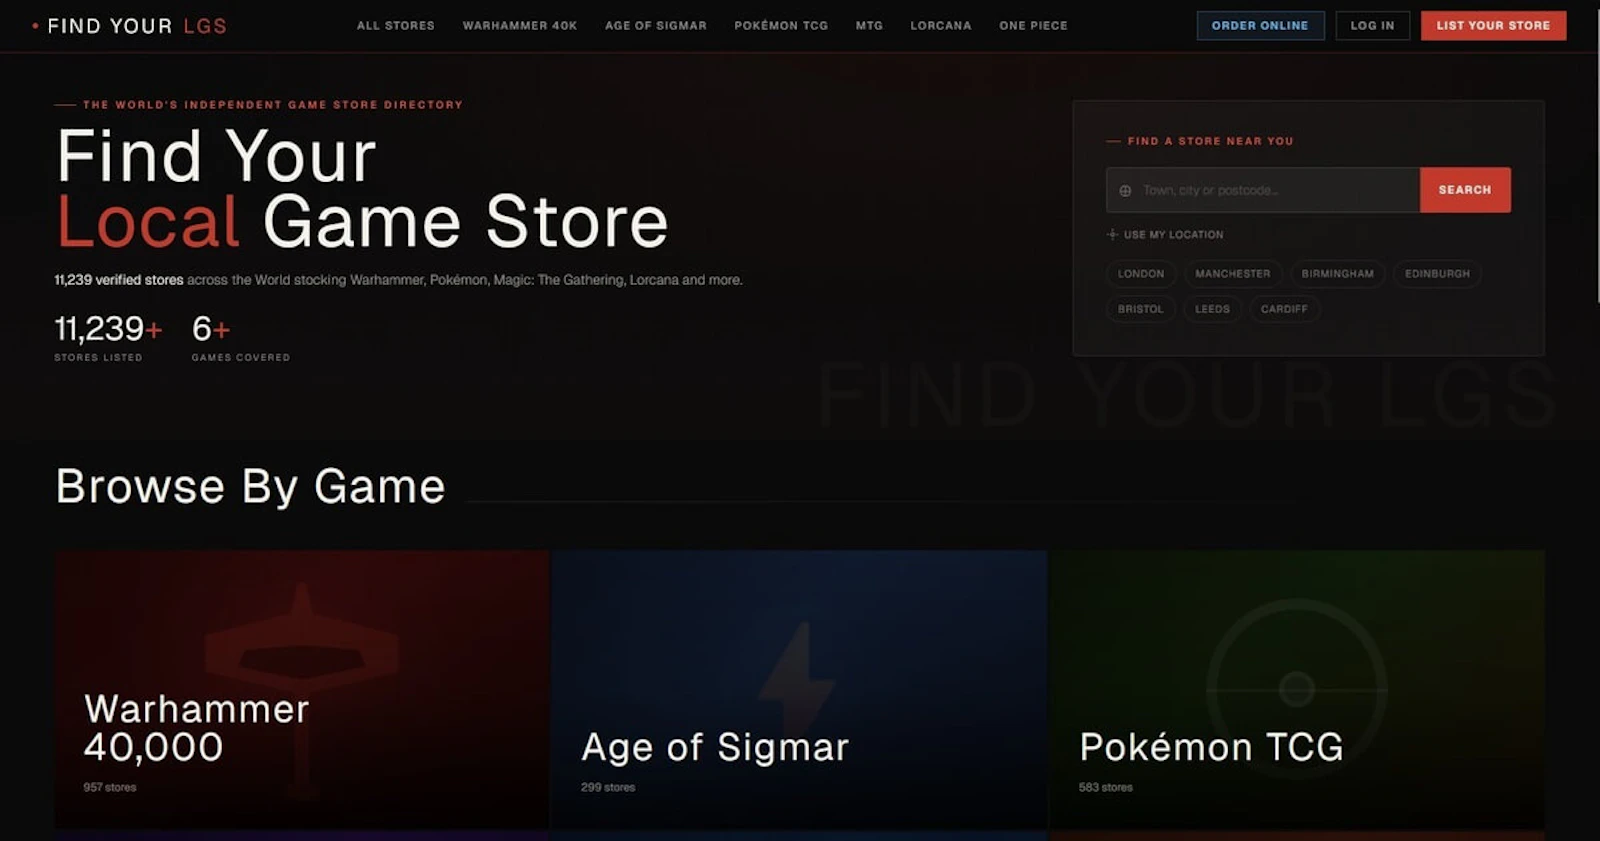1600x841 pixels.
Task: Open the Age of Sigmar game card
Action: [x=798, y=689]
